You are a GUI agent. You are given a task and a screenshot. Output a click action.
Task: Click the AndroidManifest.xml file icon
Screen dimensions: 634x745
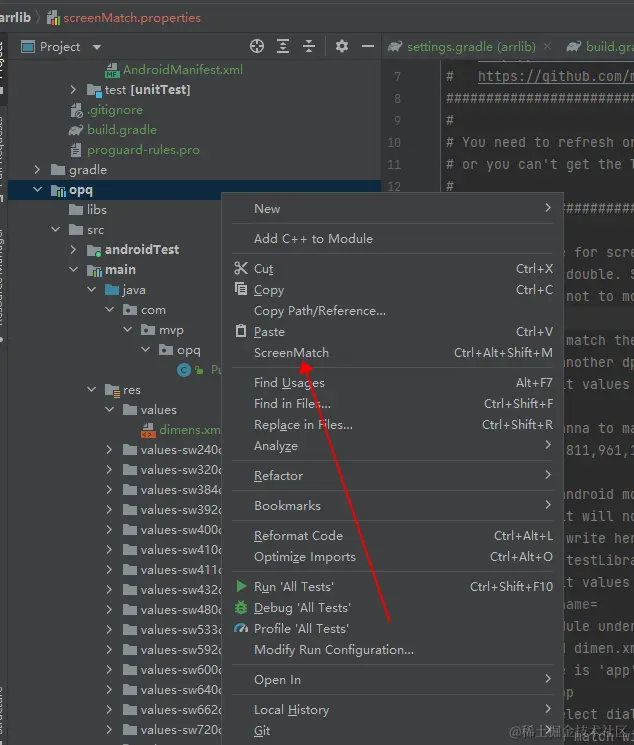click(x=112, y=70)
